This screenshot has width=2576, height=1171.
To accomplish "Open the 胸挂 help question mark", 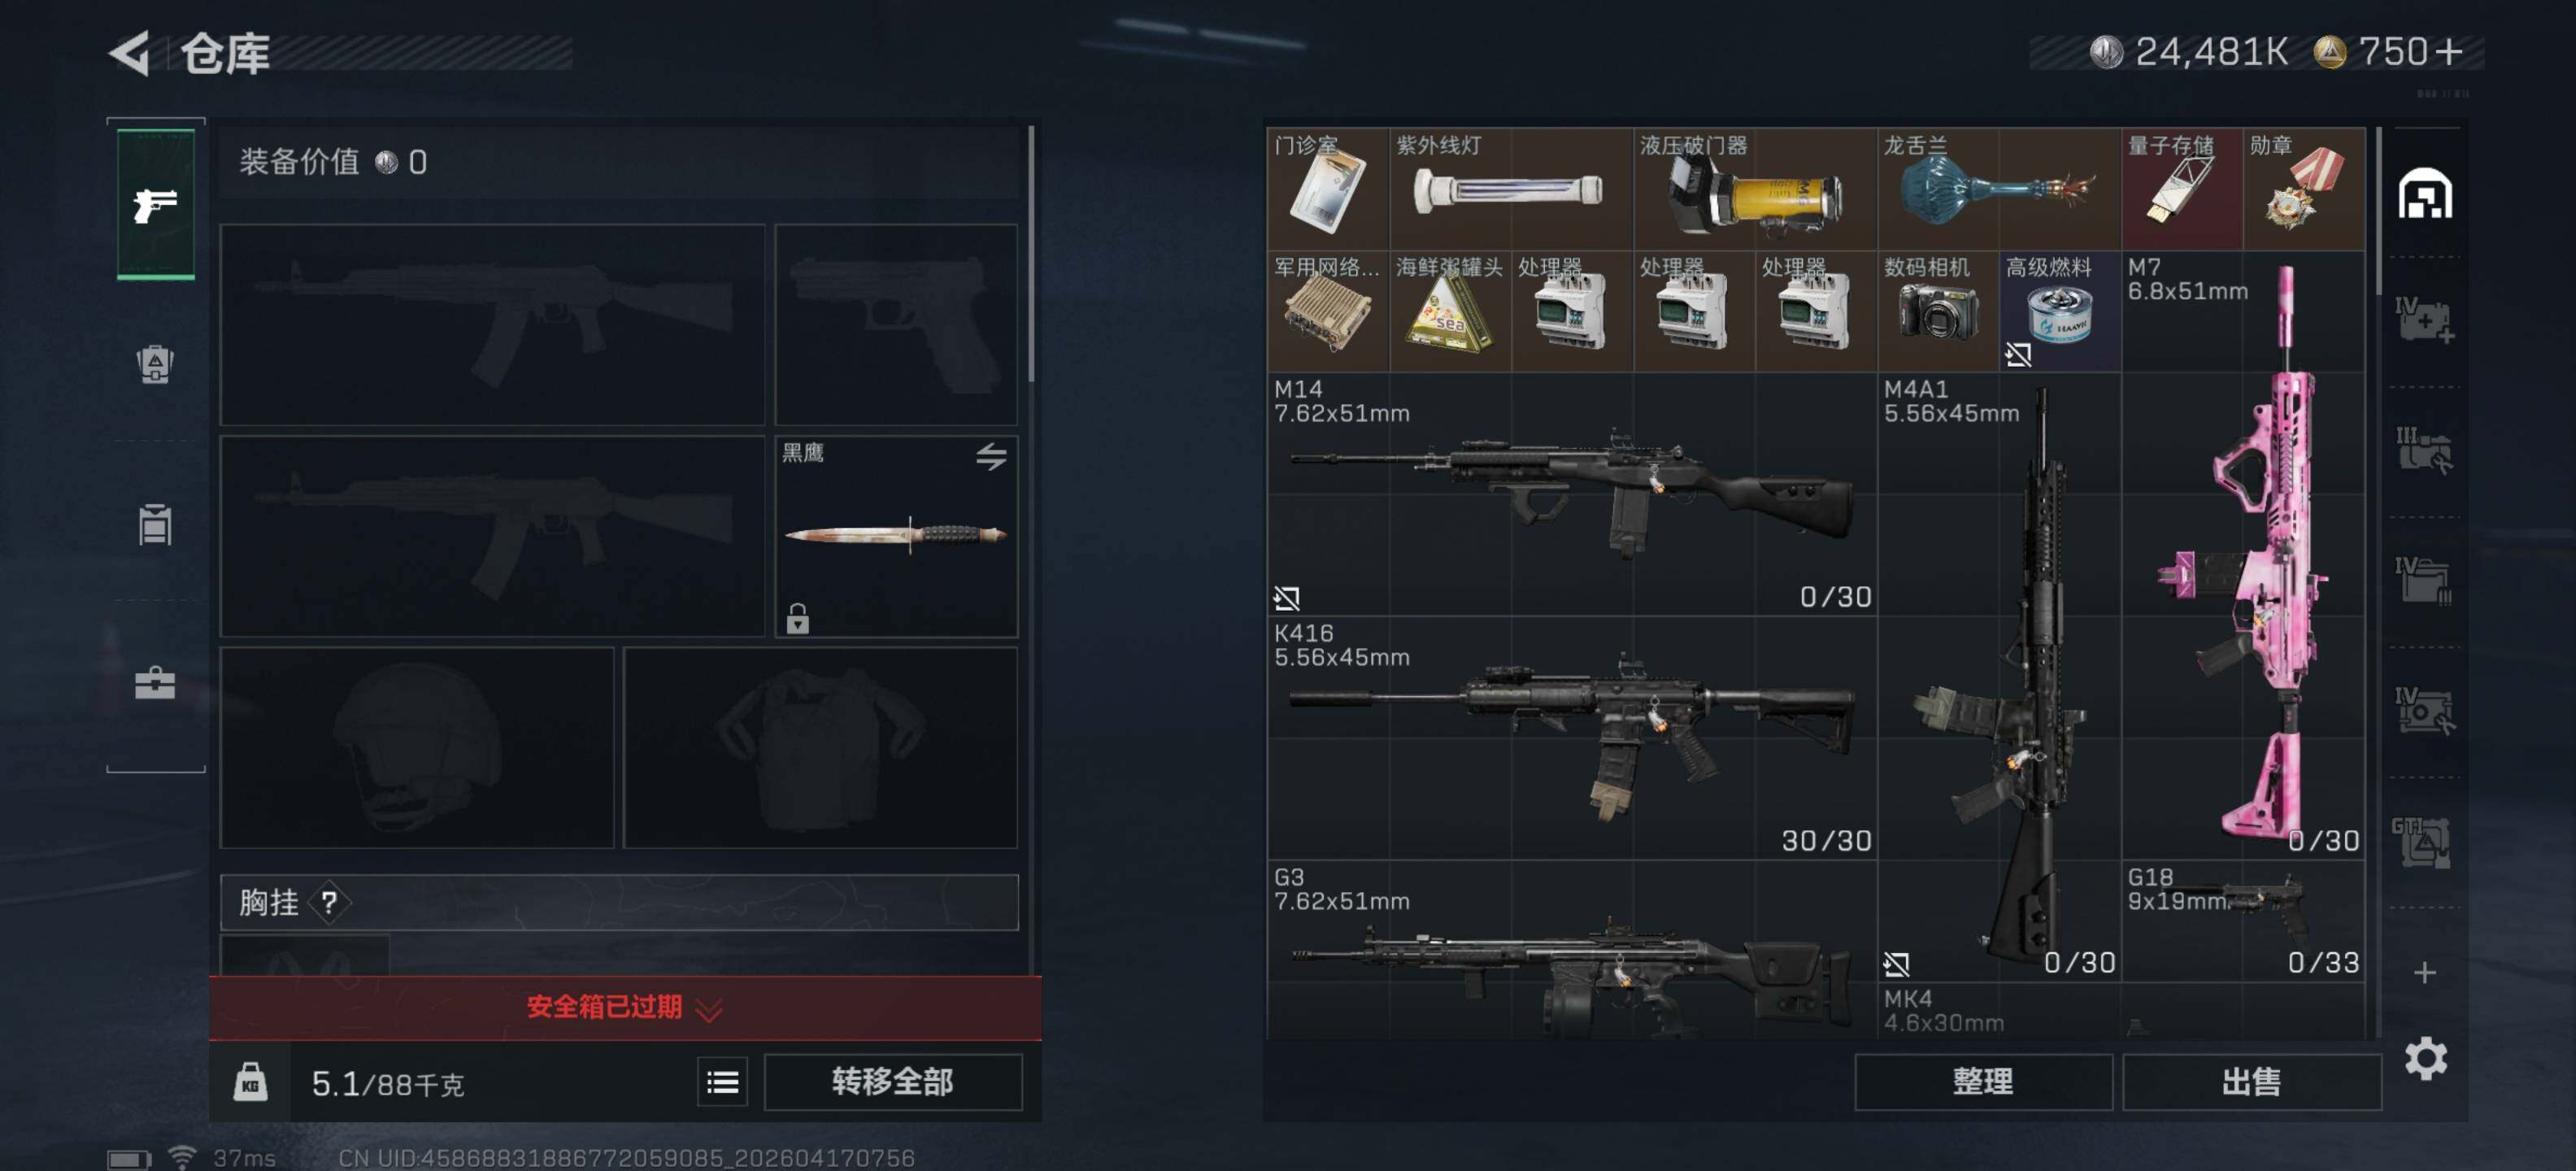I will 329,903.
